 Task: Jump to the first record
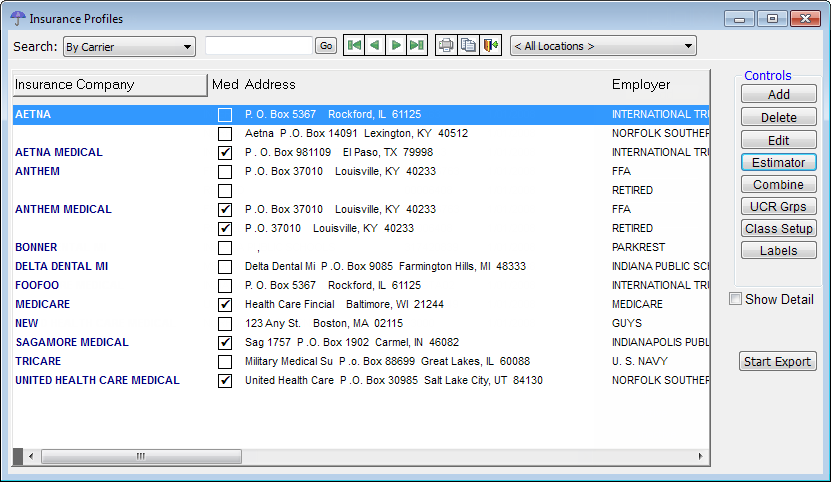click(354, 46)
